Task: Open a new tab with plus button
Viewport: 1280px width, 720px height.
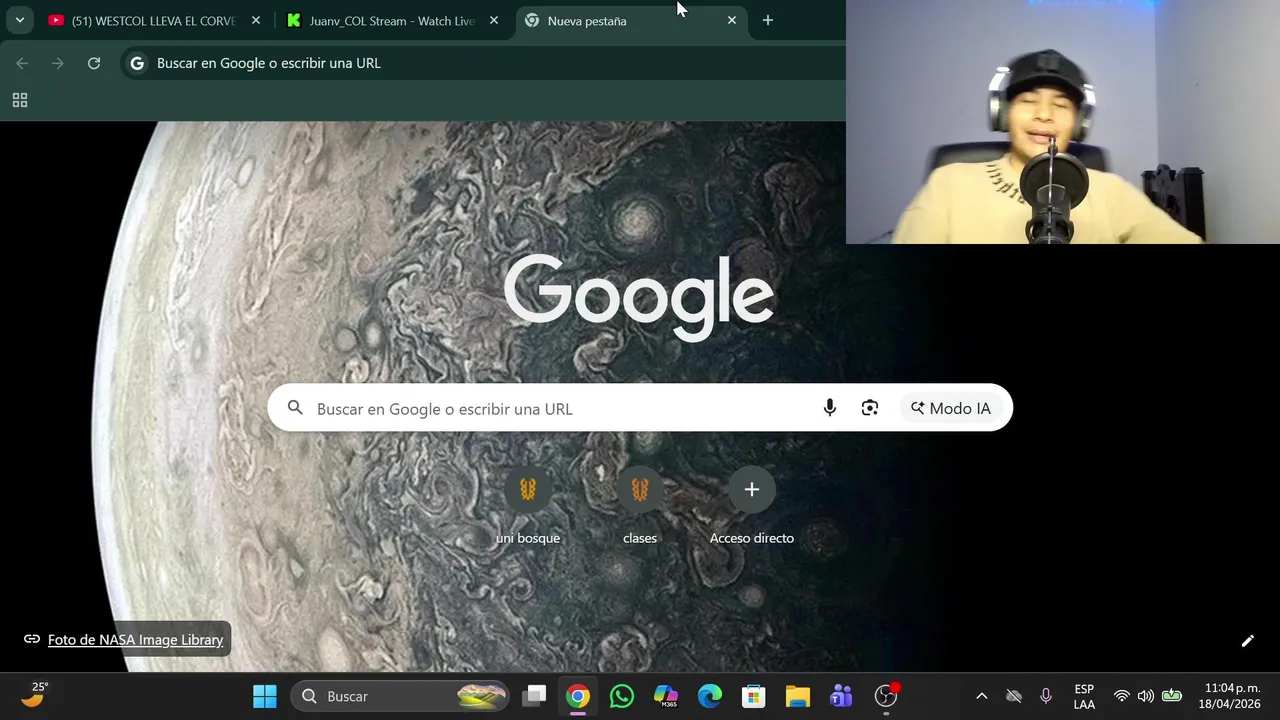Action: click(767, 20)
